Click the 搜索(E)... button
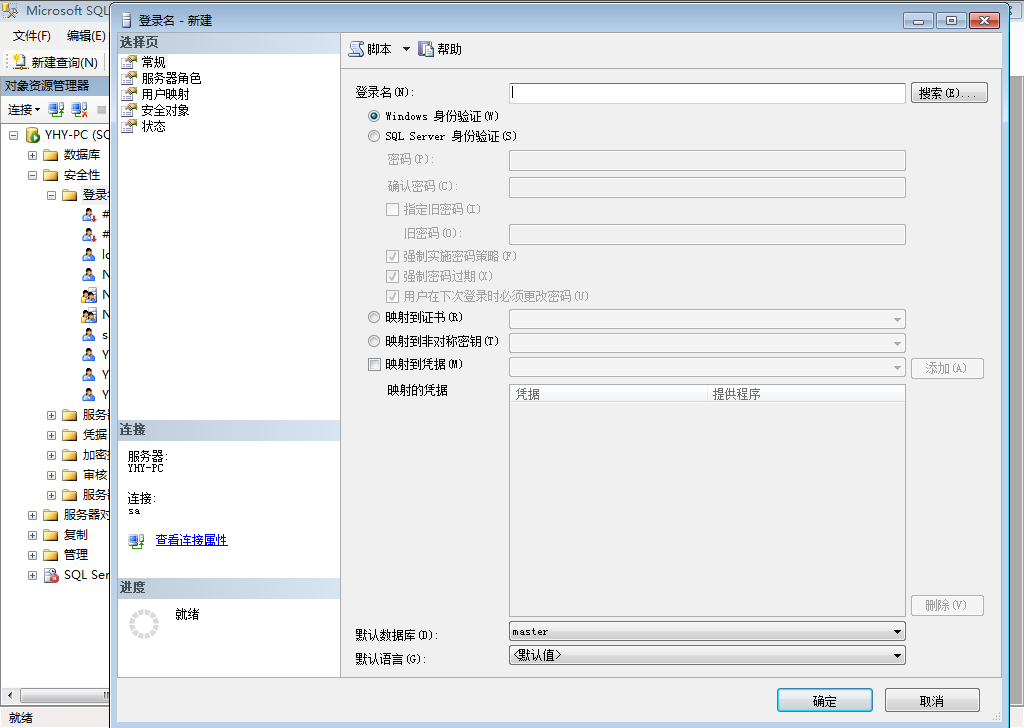This screenshot has width=1024, height=728. coord(949,93)
